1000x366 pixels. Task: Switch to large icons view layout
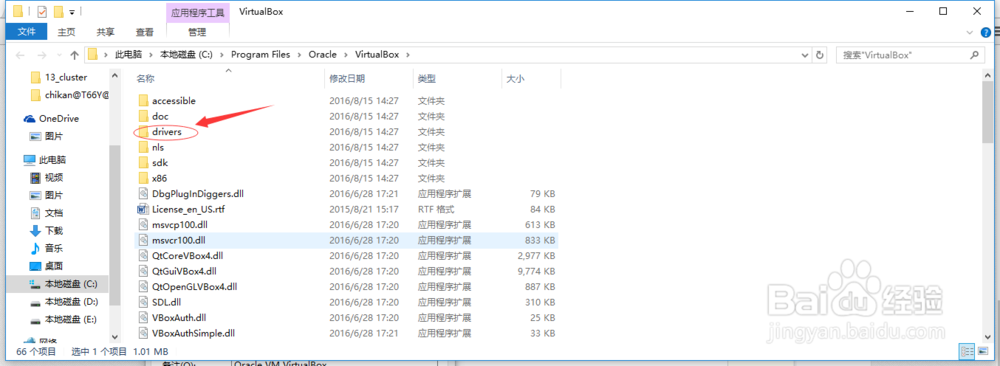[983, 351]
